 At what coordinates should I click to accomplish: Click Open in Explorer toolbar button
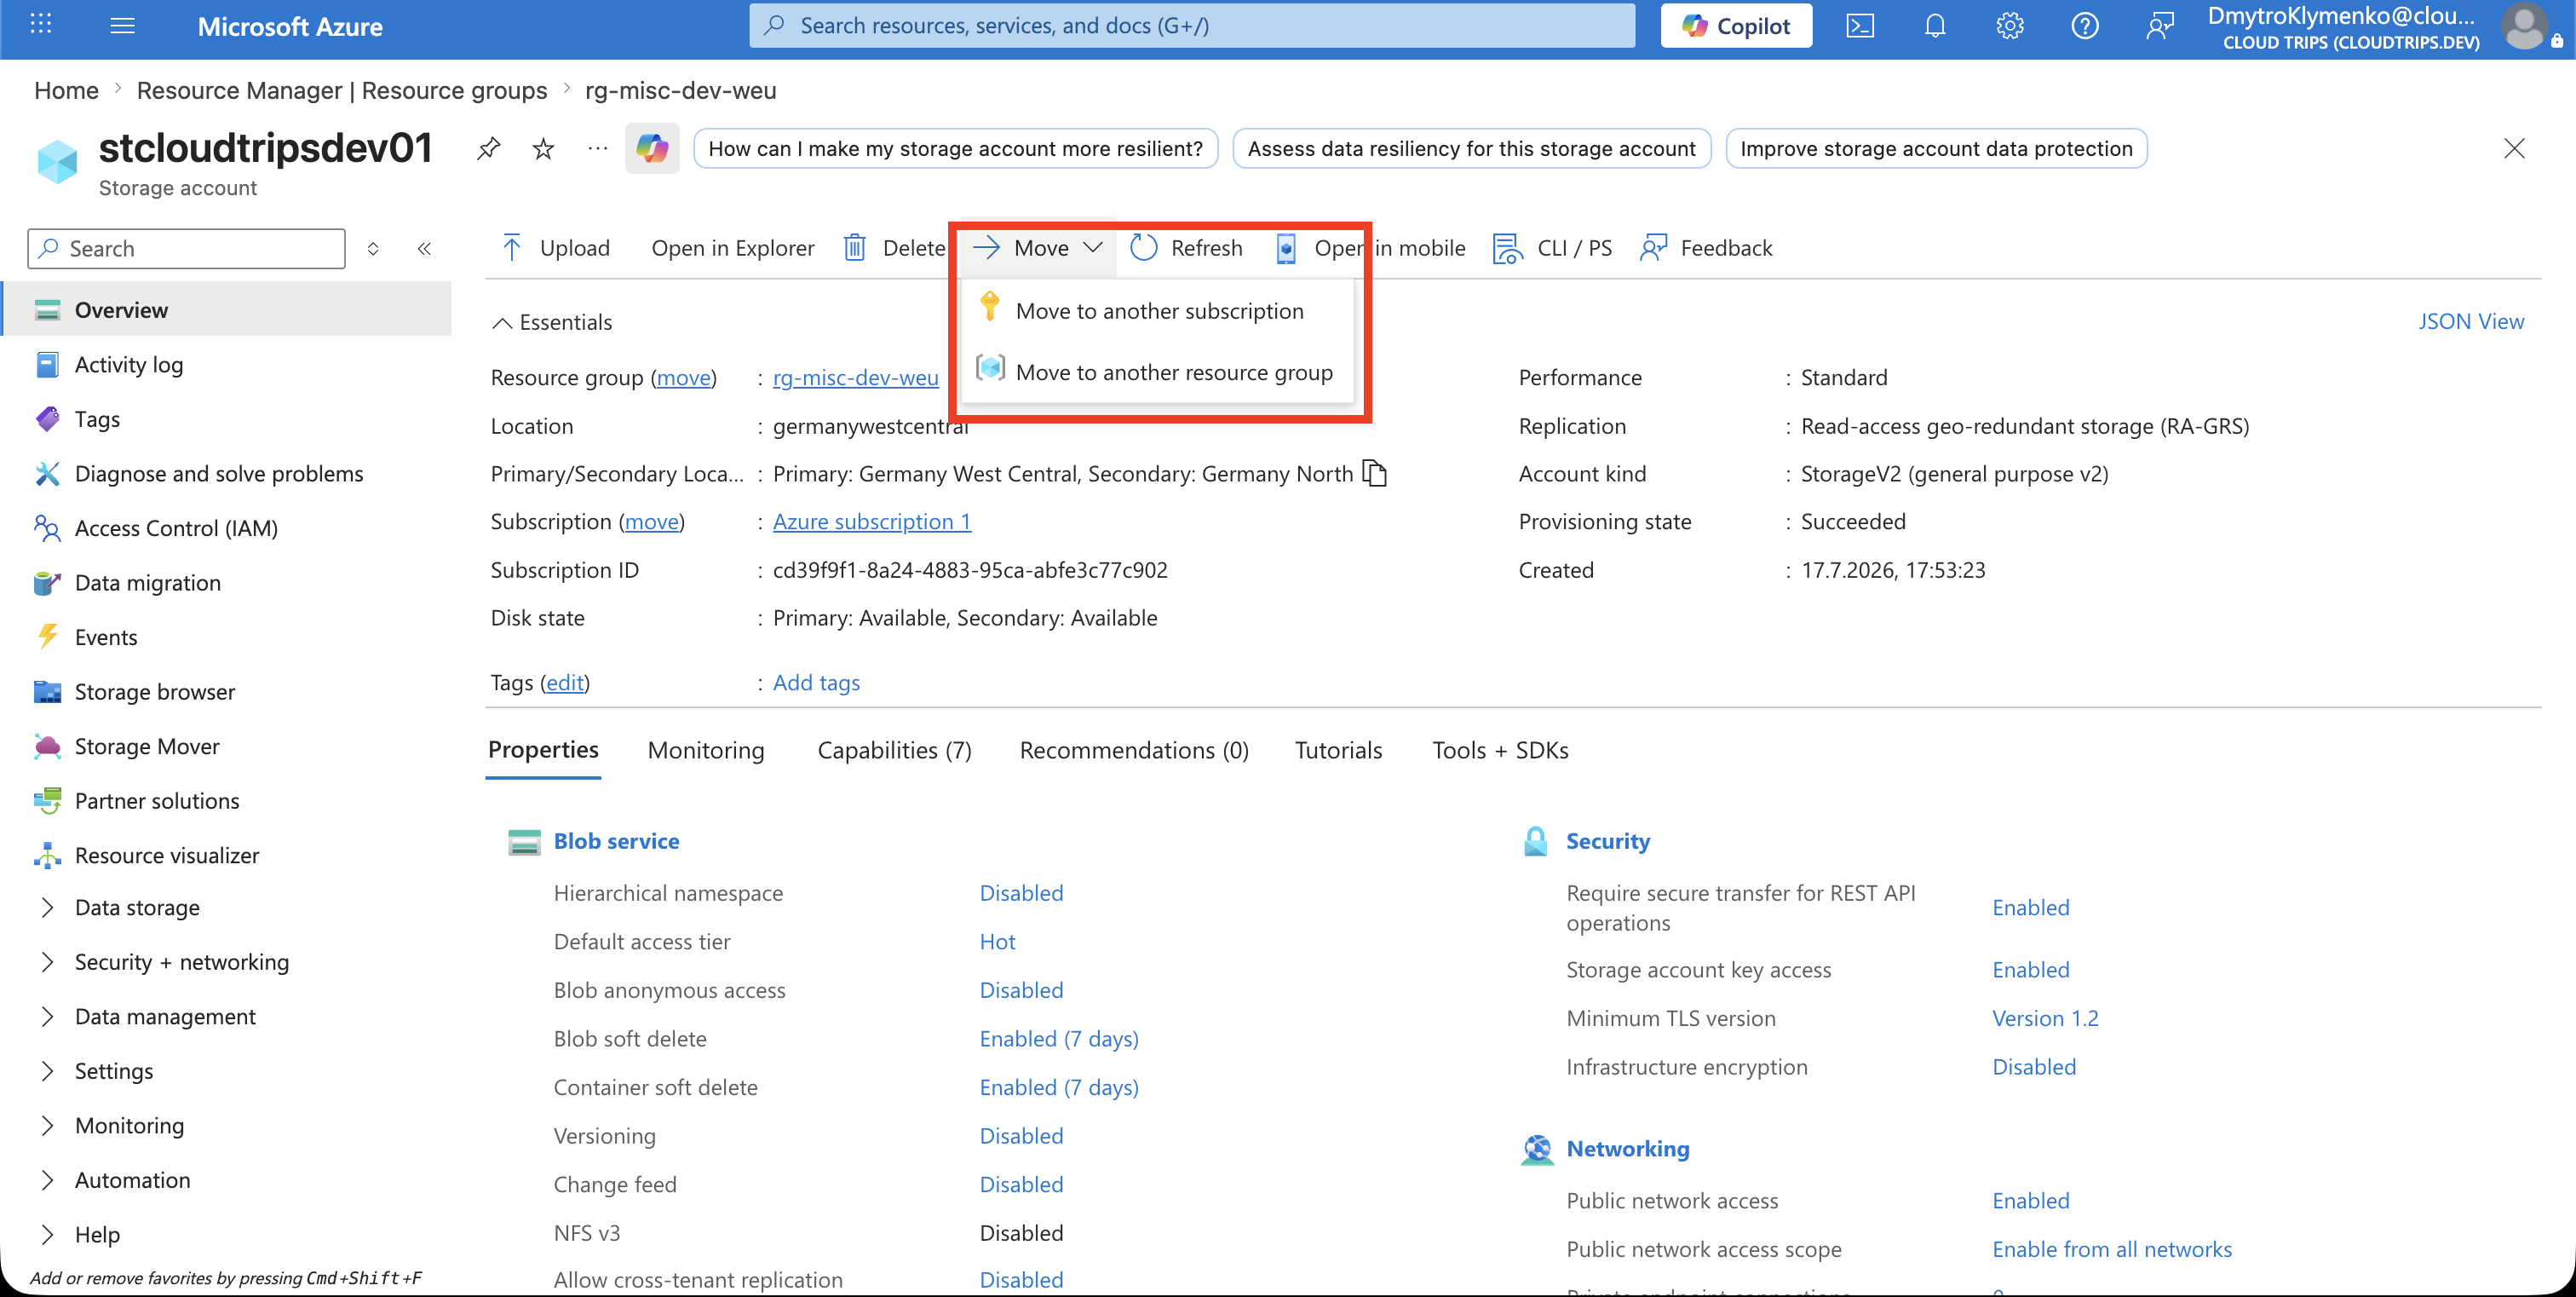pos(732,247)
